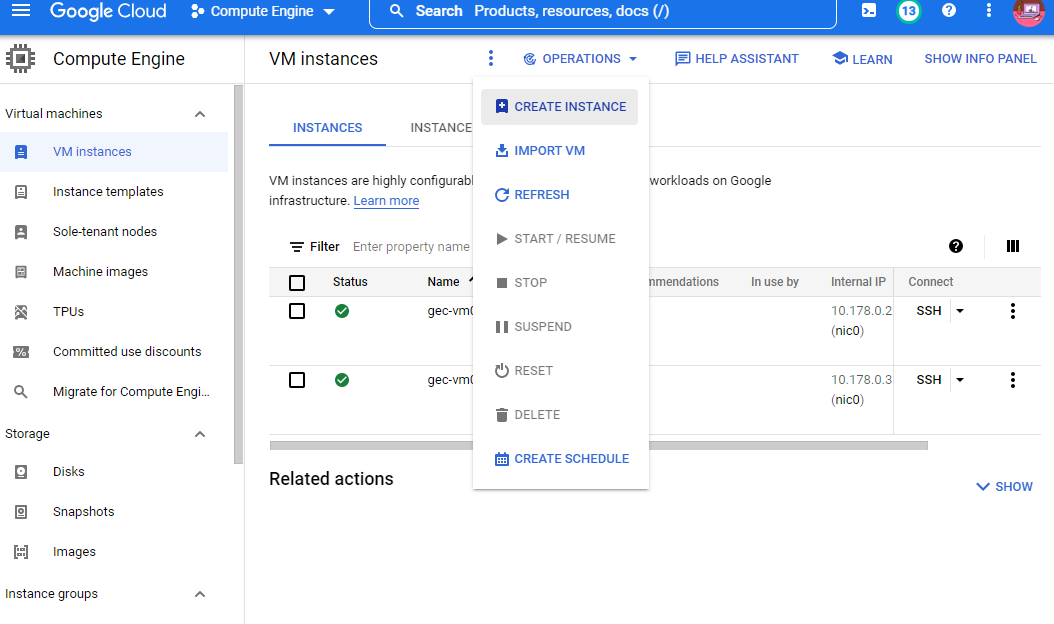Open the help question mark icon in top bar

(x=948, y=10)
